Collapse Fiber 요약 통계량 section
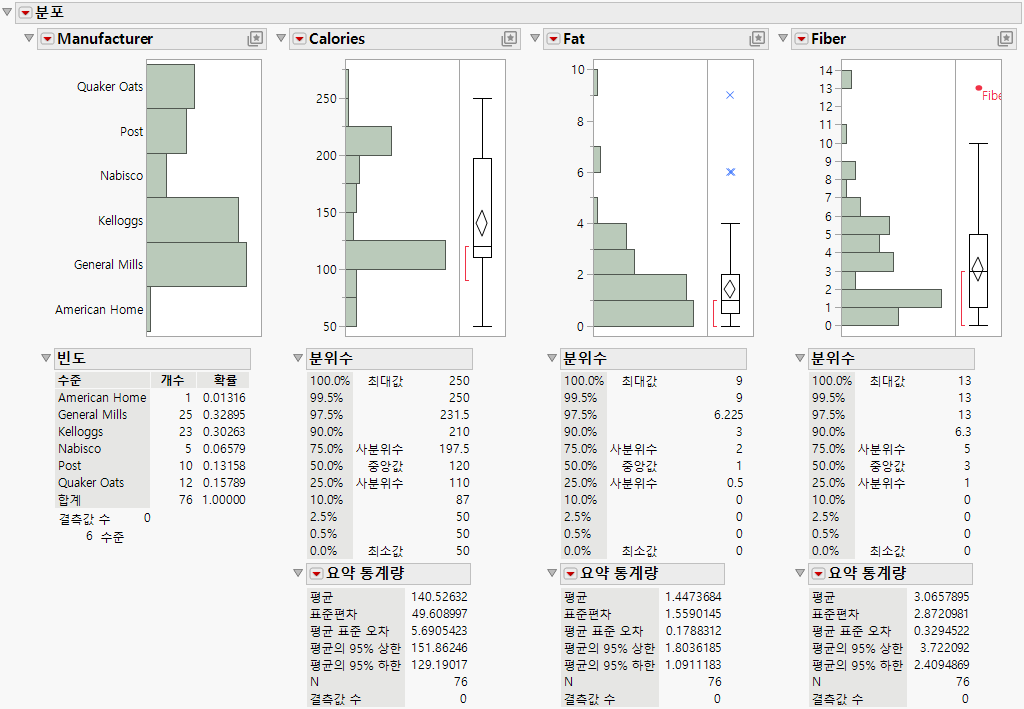This screenshot has width=1024, height=709. coord(800,573)
